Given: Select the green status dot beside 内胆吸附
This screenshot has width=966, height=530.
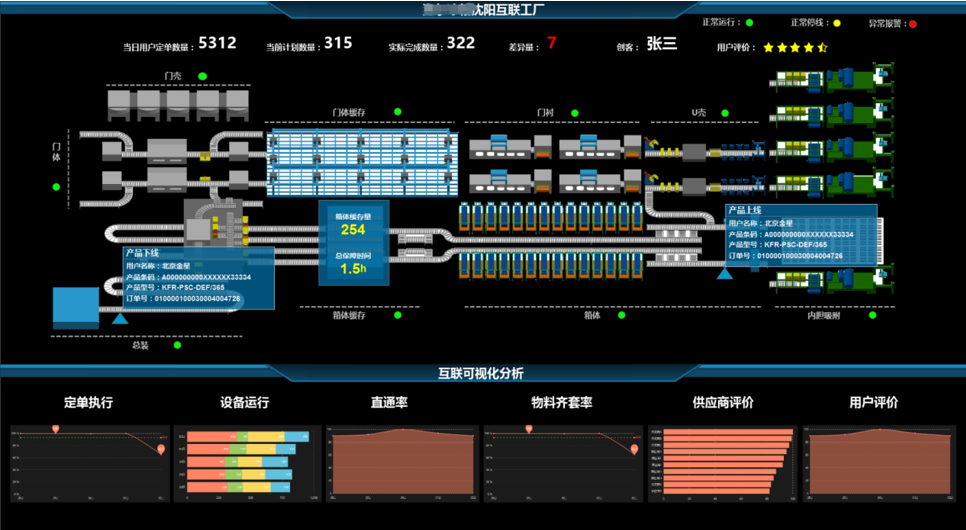Looking at the screenshot, I should (872, 315).
